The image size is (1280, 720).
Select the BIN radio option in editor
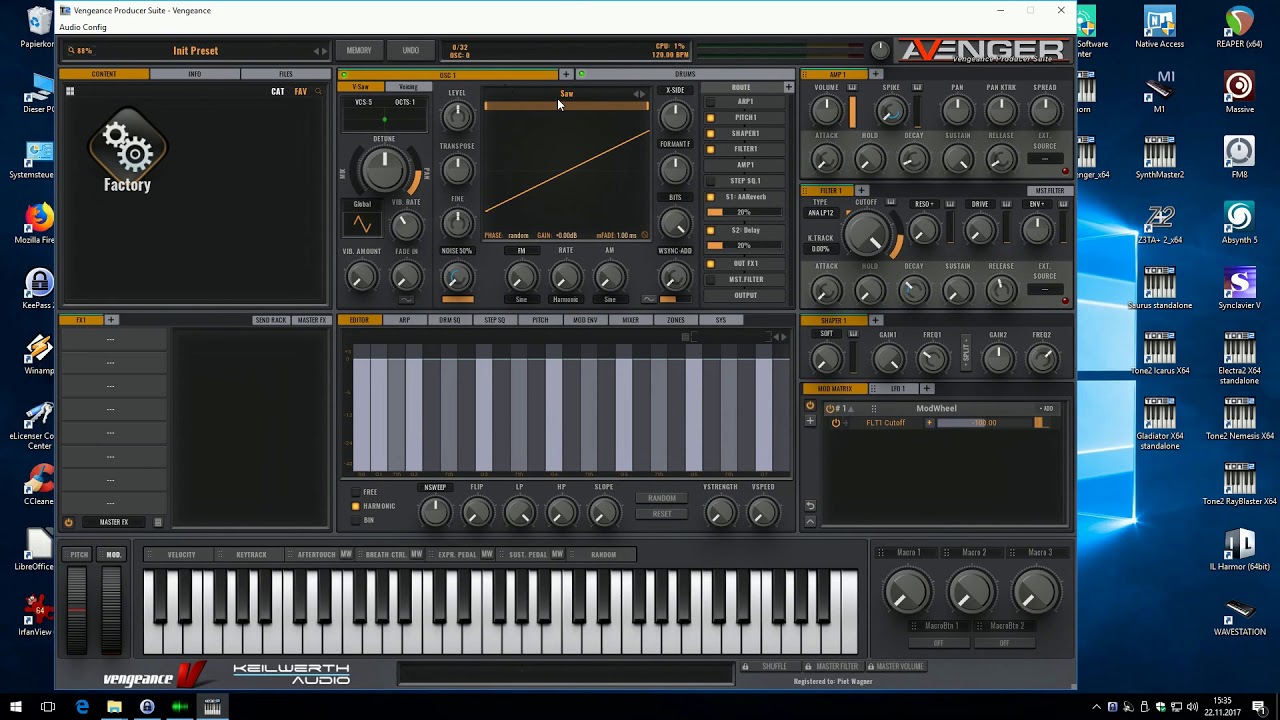tap(355, 520)
